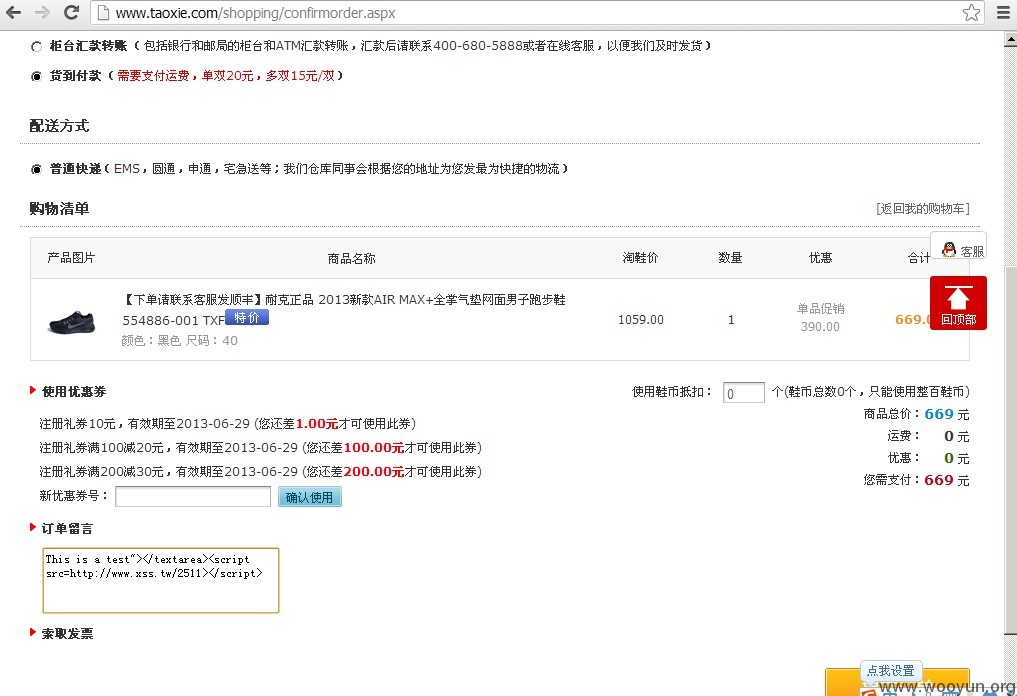Viewport: 1017px width, 696px height.
Task: Click the 商品名称 column header
Action: 351,258
